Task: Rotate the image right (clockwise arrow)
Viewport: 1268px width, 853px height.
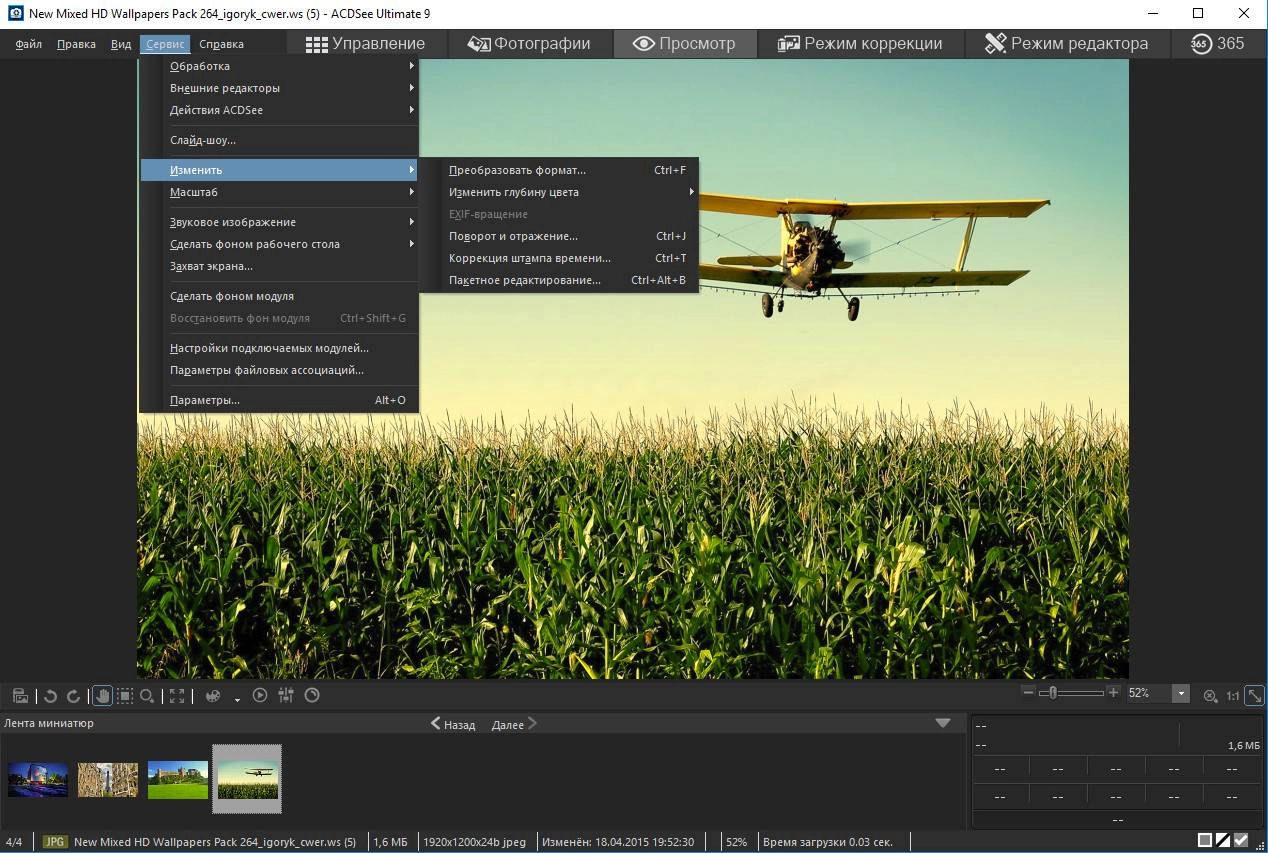Action: (x=73, y=695)
